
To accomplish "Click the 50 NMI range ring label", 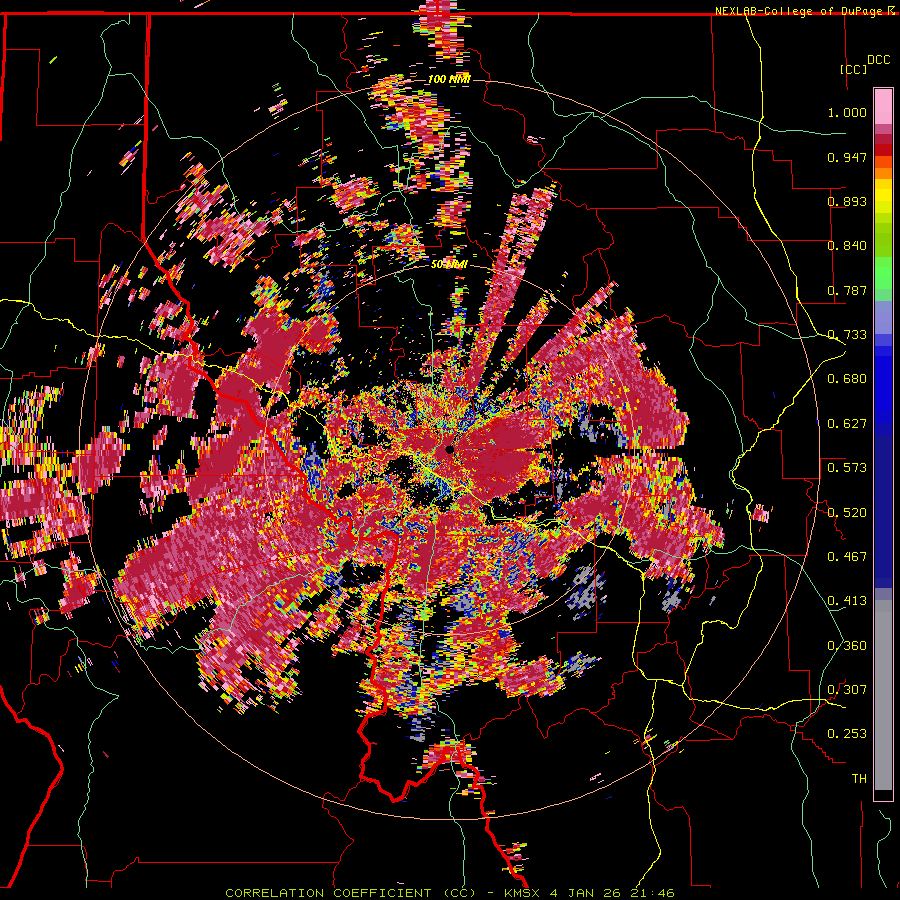I will [x=449, y=265].
